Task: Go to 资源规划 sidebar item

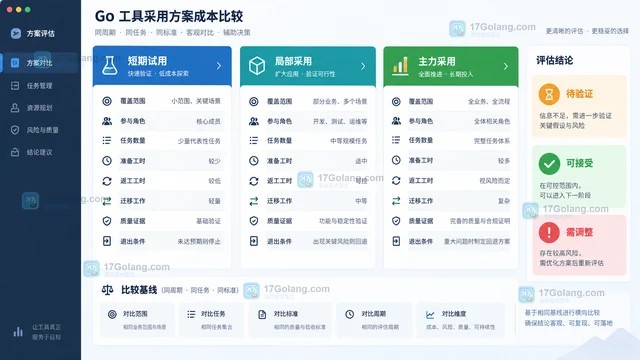Action: pyautogui.click(x=39, y=108)
